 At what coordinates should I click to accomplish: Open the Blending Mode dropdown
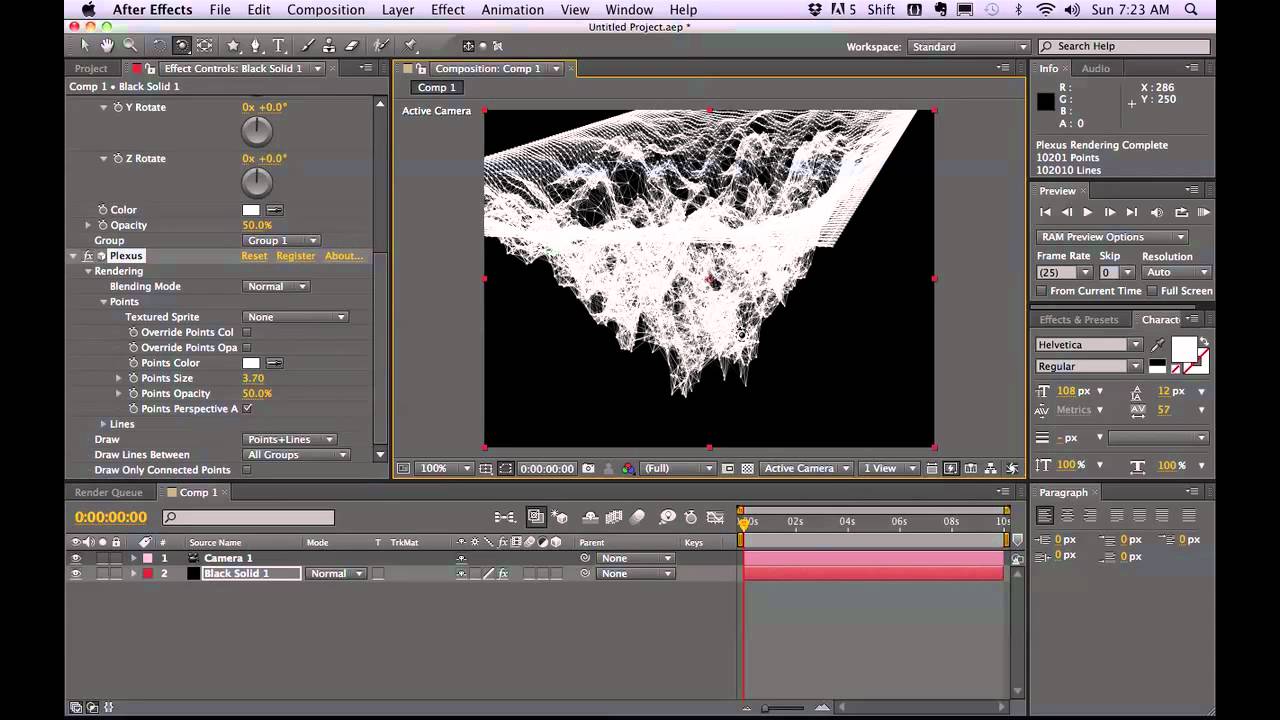coord(276,286)
